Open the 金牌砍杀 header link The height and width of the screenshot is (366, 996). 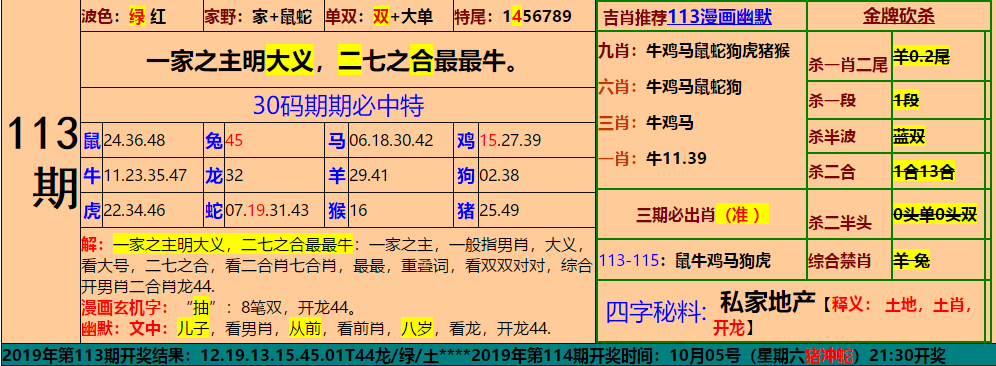click(898, 17)
